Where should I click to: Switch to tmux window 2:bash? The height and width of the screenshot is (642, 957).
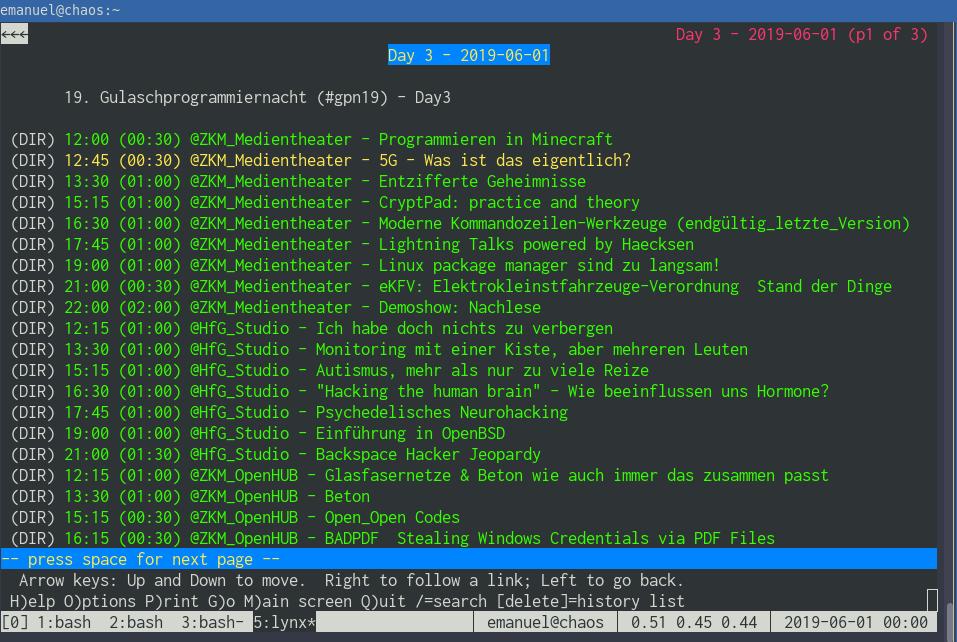(x=135, y=622)
